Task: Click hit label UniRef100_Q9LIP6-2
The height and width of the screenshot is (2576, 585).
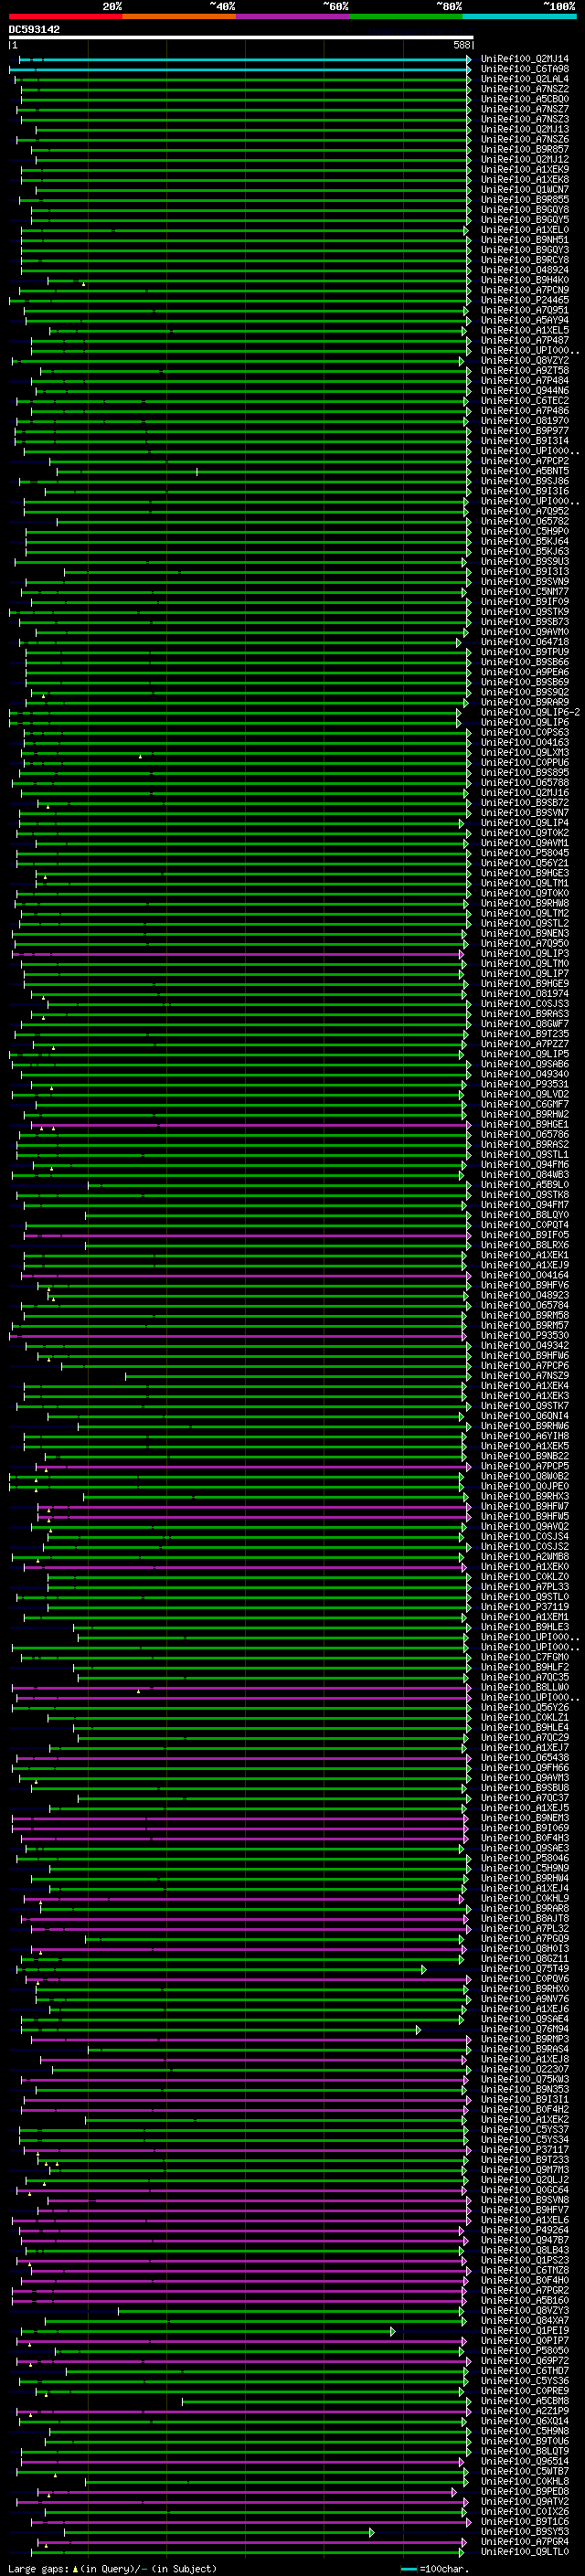Action: coord(530,712)
